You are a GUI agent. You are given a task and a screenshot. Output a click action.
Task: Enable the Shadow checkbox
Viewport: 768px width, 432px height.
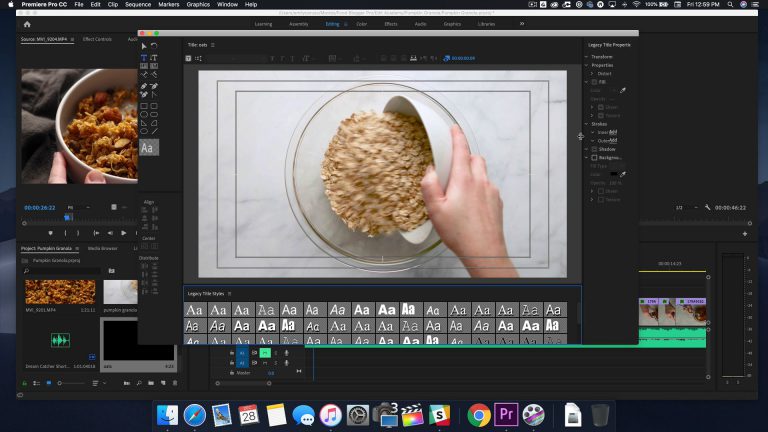(x=594, y=149)
